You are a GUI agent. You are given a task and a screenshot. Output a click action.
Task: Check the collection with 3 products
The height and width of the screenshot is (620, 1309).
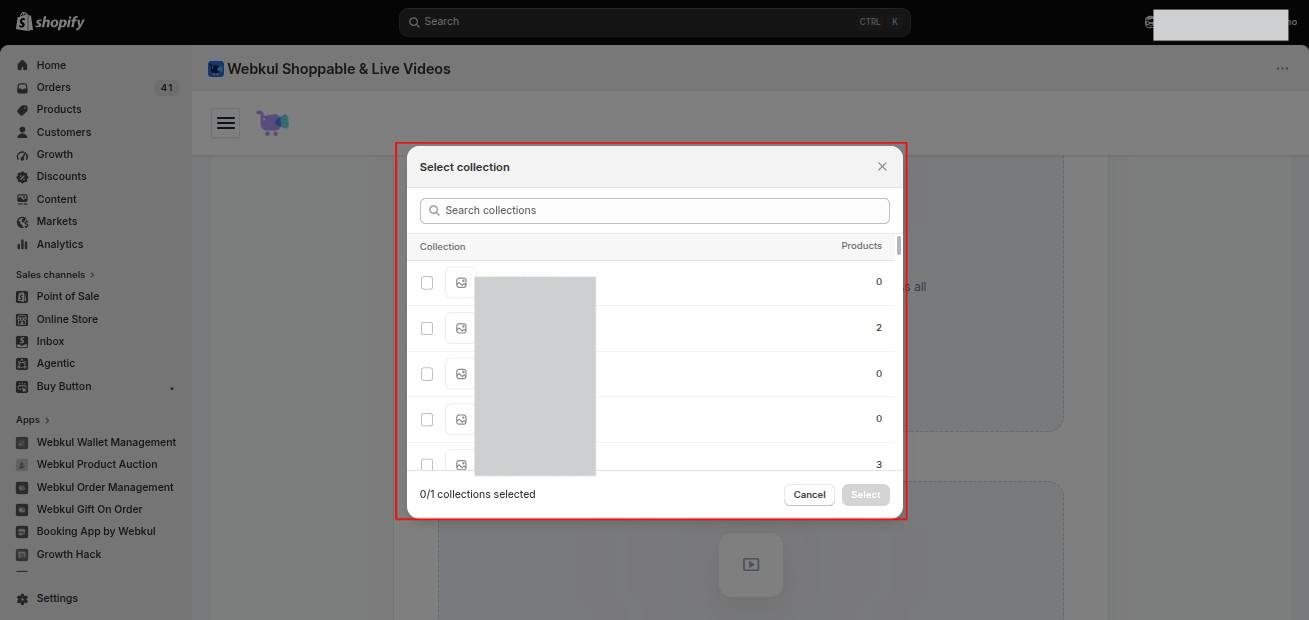(427, 464)
